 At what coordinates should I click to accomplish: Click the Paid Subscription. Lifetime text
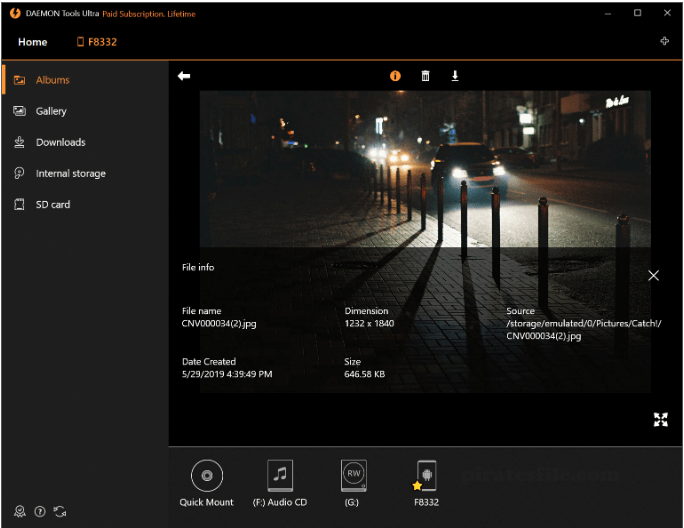149,14
